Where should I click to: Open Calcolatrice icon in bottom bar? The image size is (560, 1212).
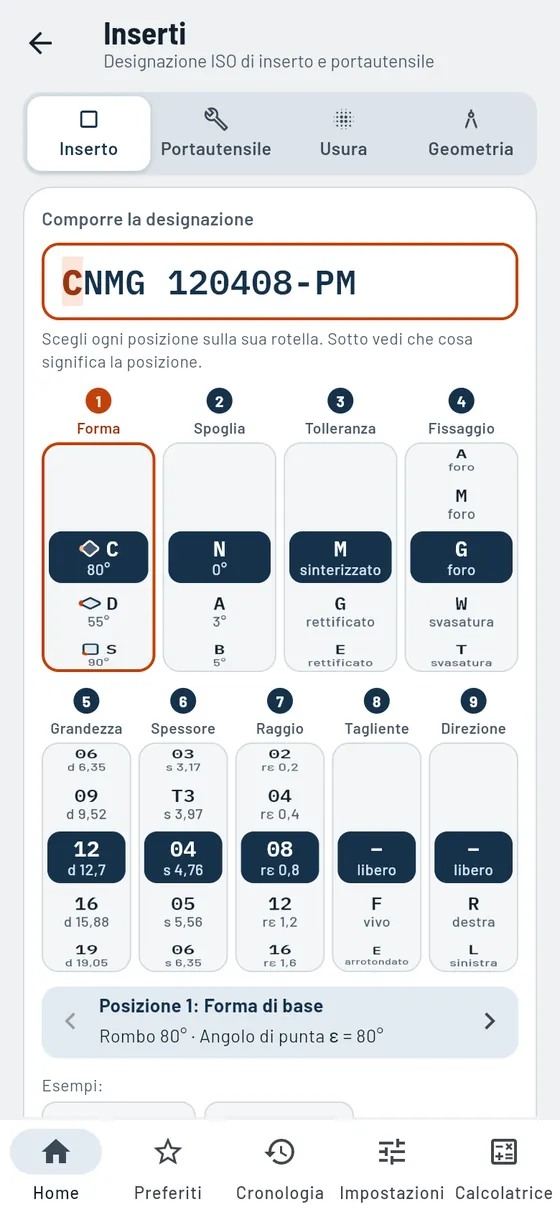[504, 1166]
